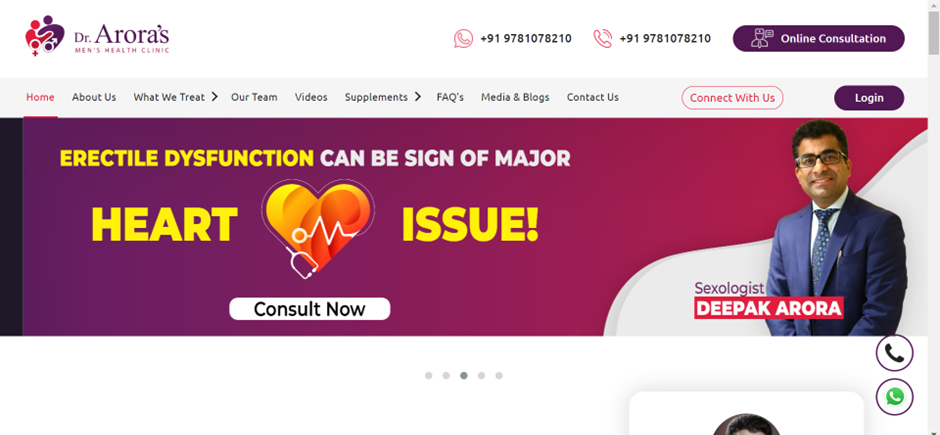Viewport: 940px width, 435px height.
Task: Click the doctor icon in Online Consultation button
Action: (762, 38)
